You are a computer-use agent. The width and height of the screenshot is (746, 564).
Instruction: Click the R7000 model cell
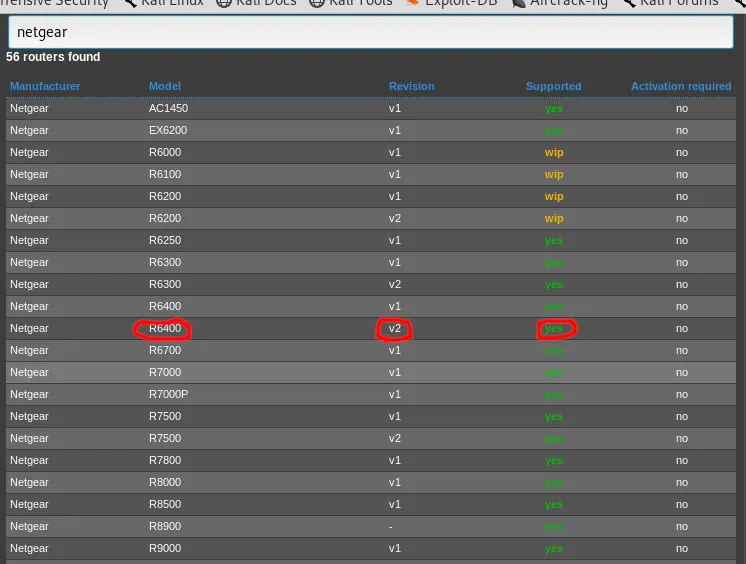pos(165,372)
